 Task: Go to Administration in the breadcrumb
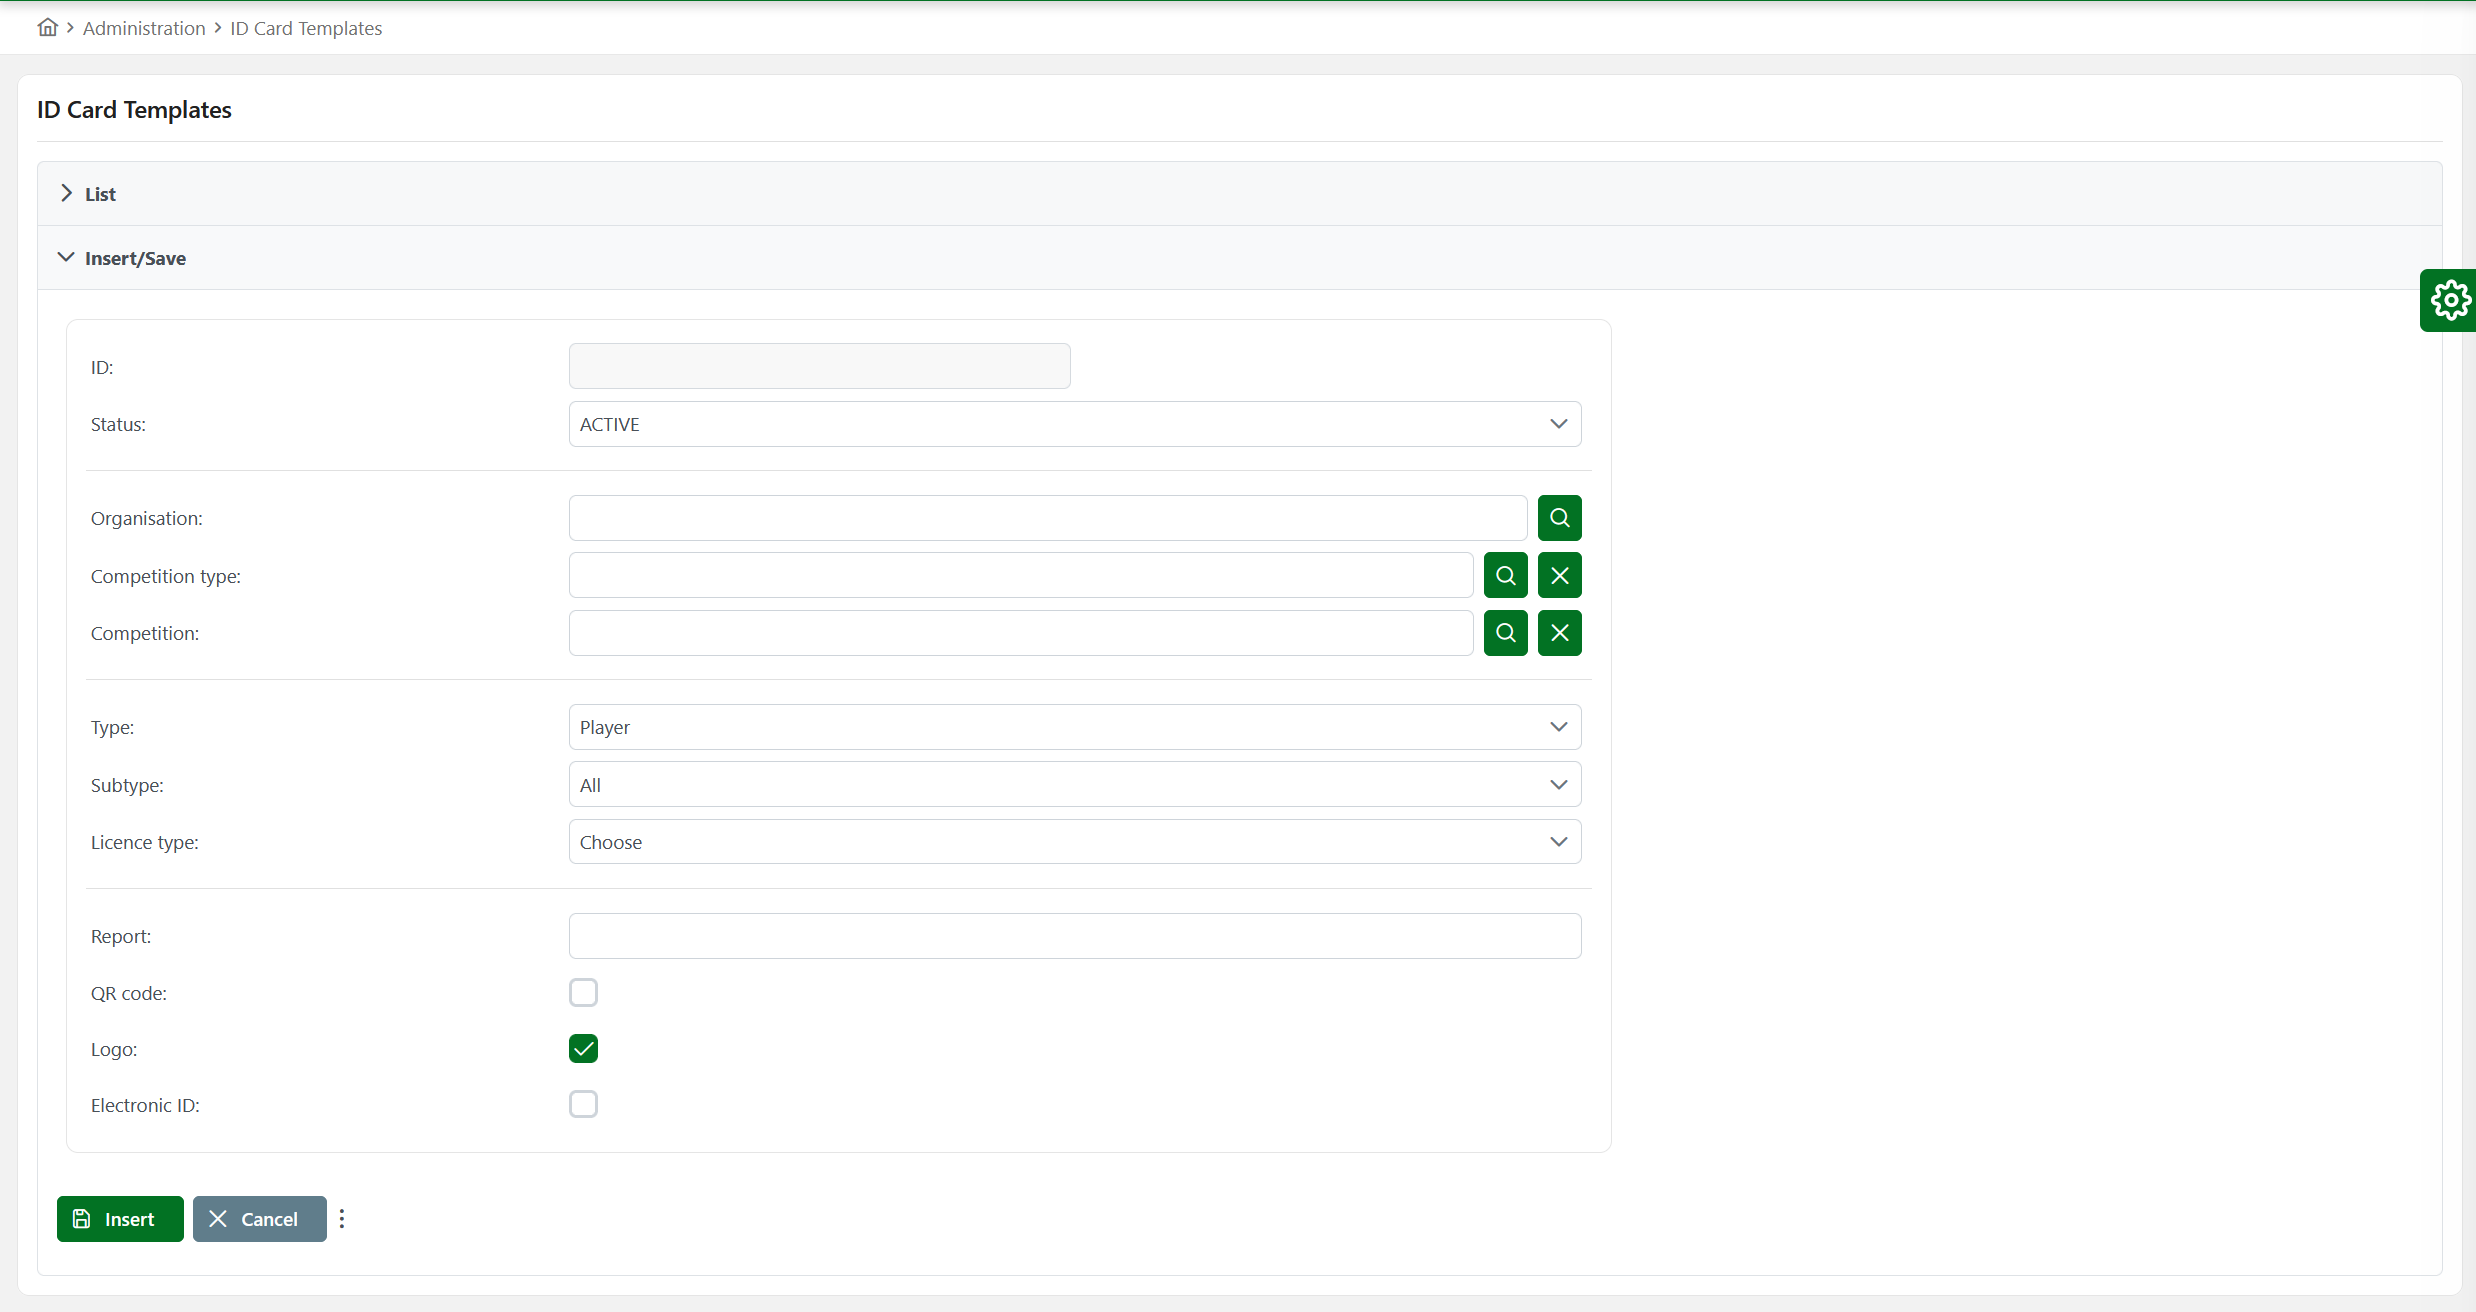tap(144, 28)
